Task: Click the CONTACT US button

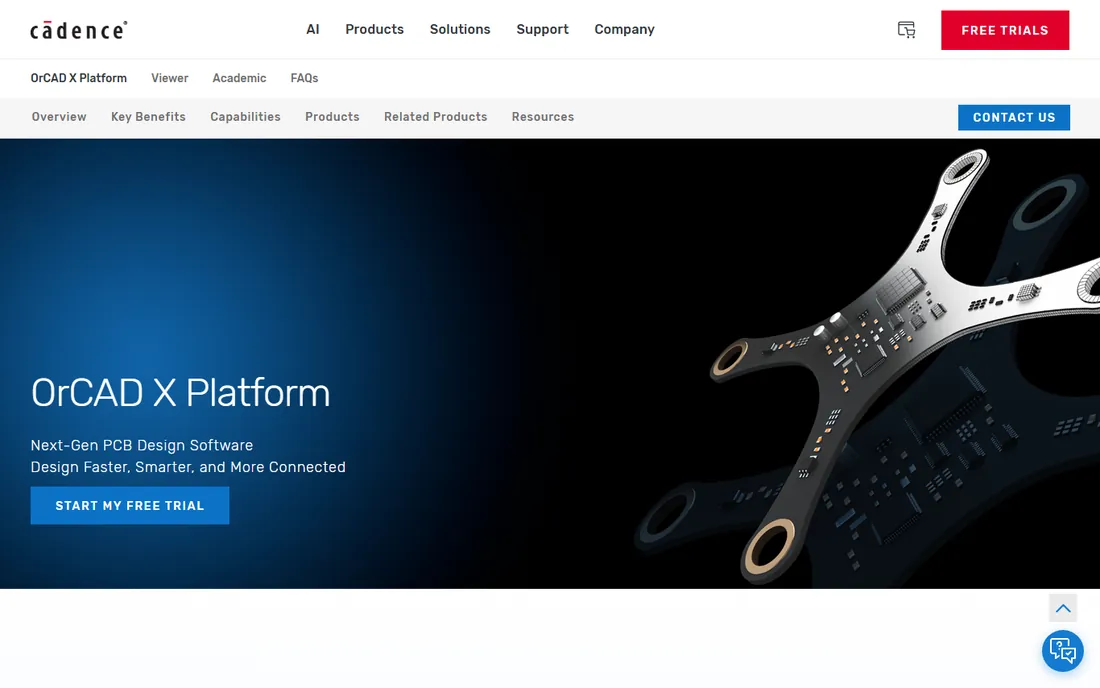Action: tap(1014, 117)
